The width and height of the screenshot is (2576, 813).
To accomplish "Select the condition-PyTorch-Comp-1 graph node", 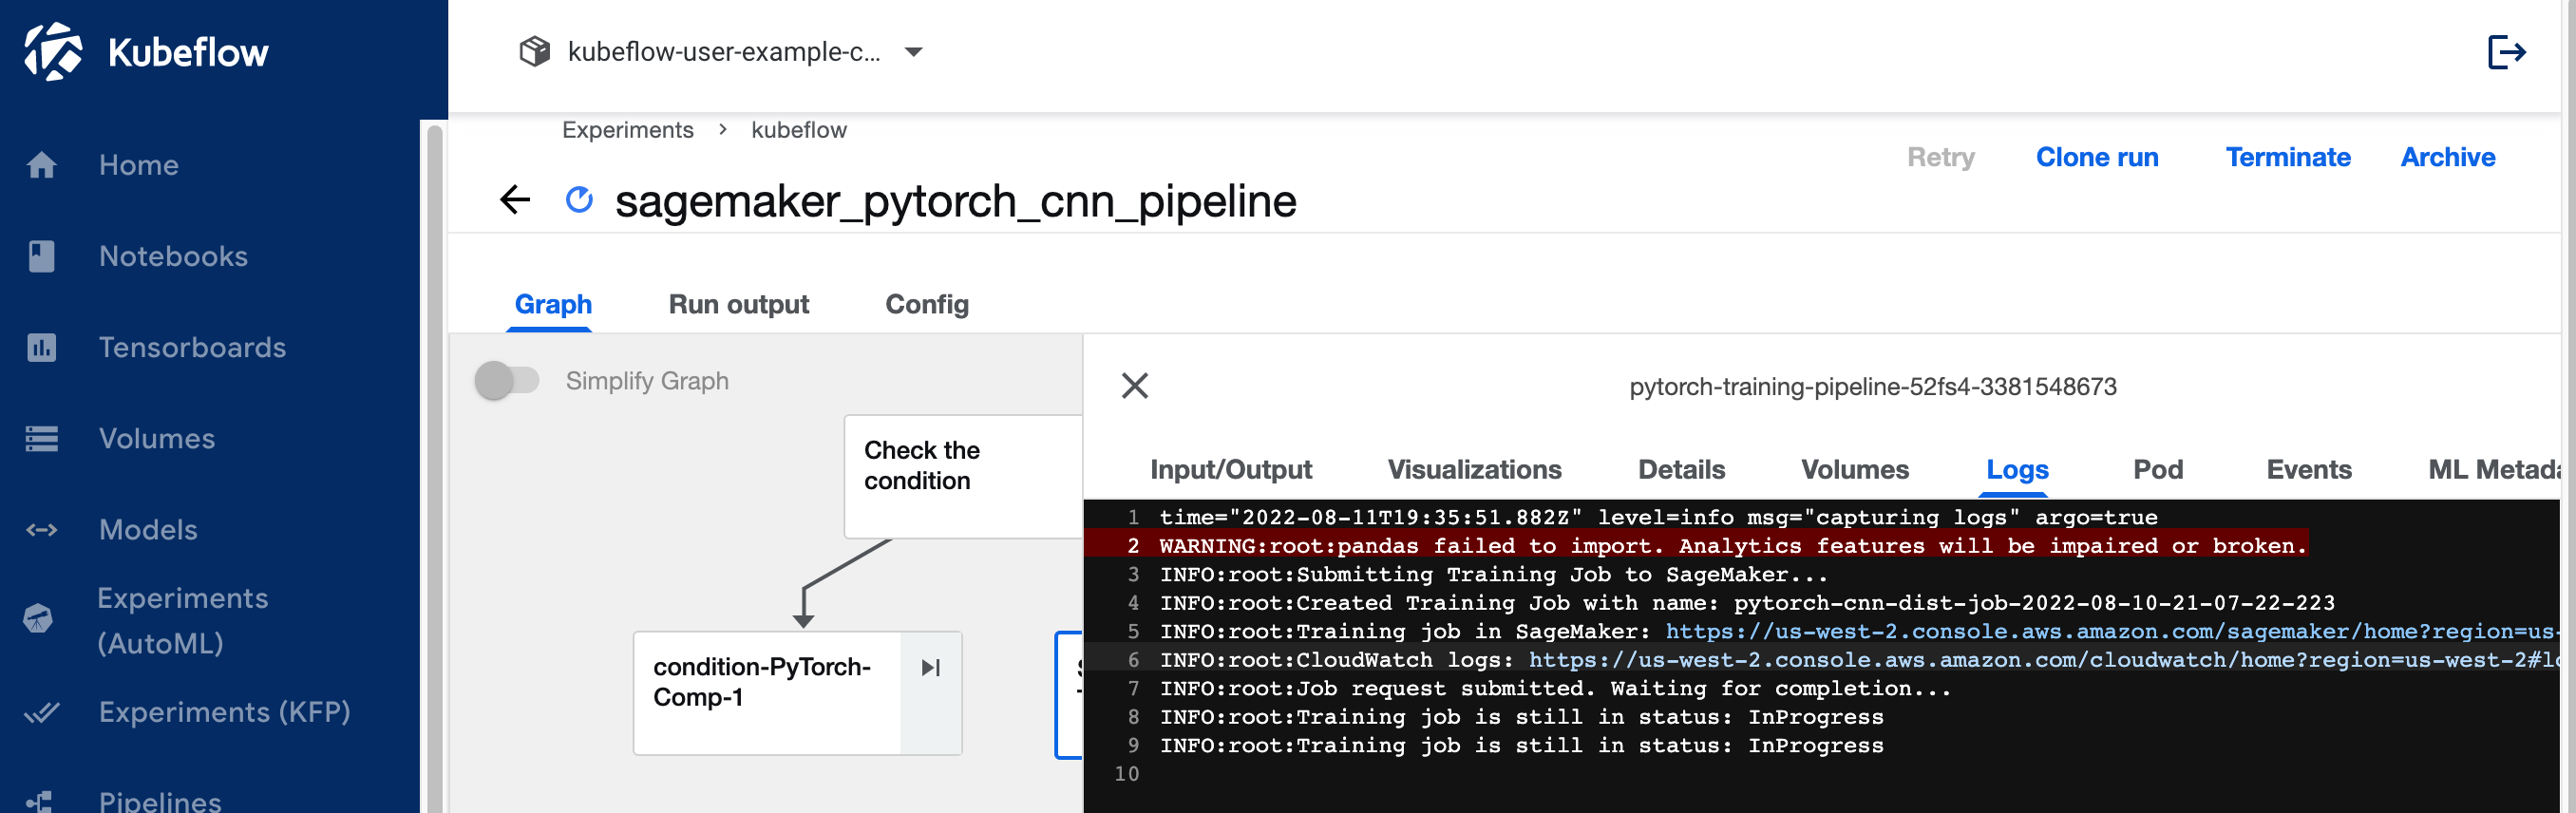I will 797,693.
